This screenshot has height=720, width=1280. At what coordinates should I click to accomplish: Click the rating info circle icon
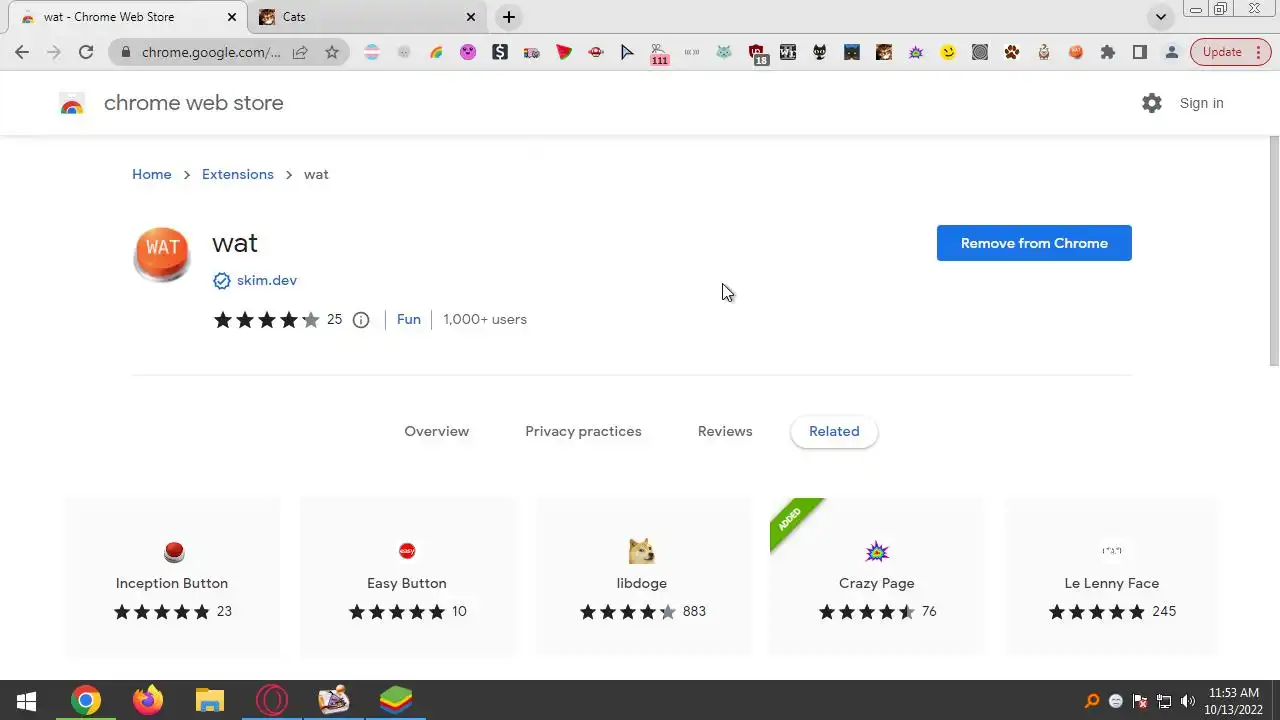click(x=361, y=320)
